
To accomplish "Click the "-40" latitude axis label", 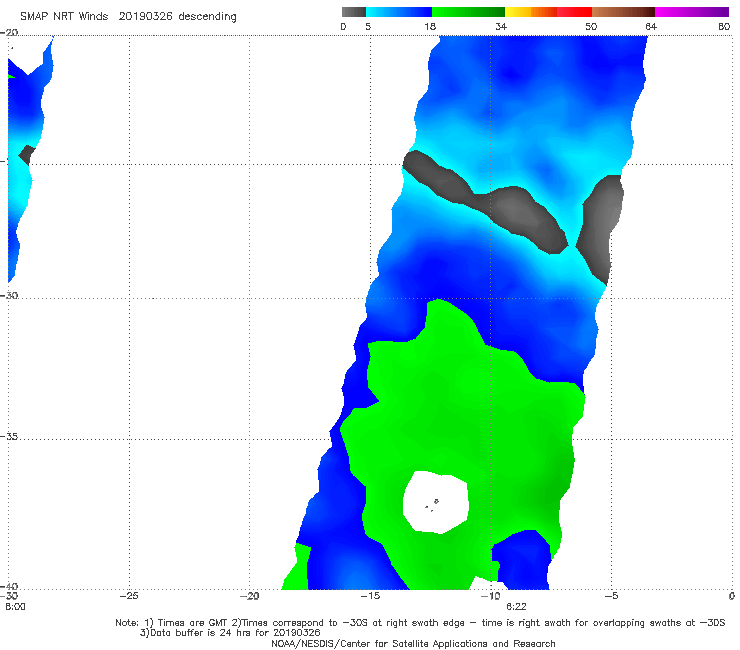I will coord(9,586).
